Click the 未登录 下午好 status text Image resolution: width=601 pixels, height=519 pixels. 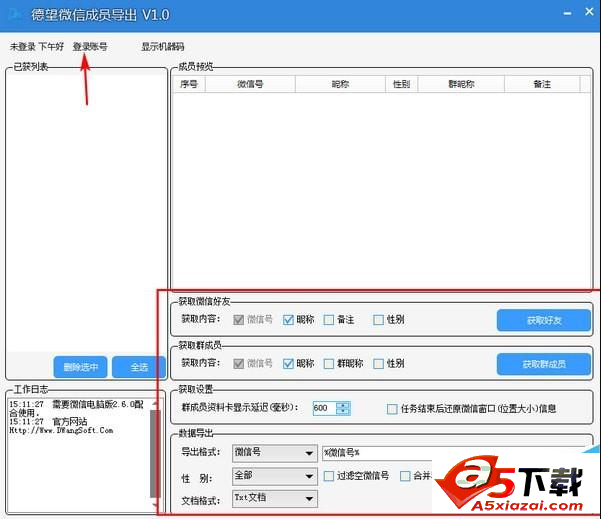click(37, 47)
